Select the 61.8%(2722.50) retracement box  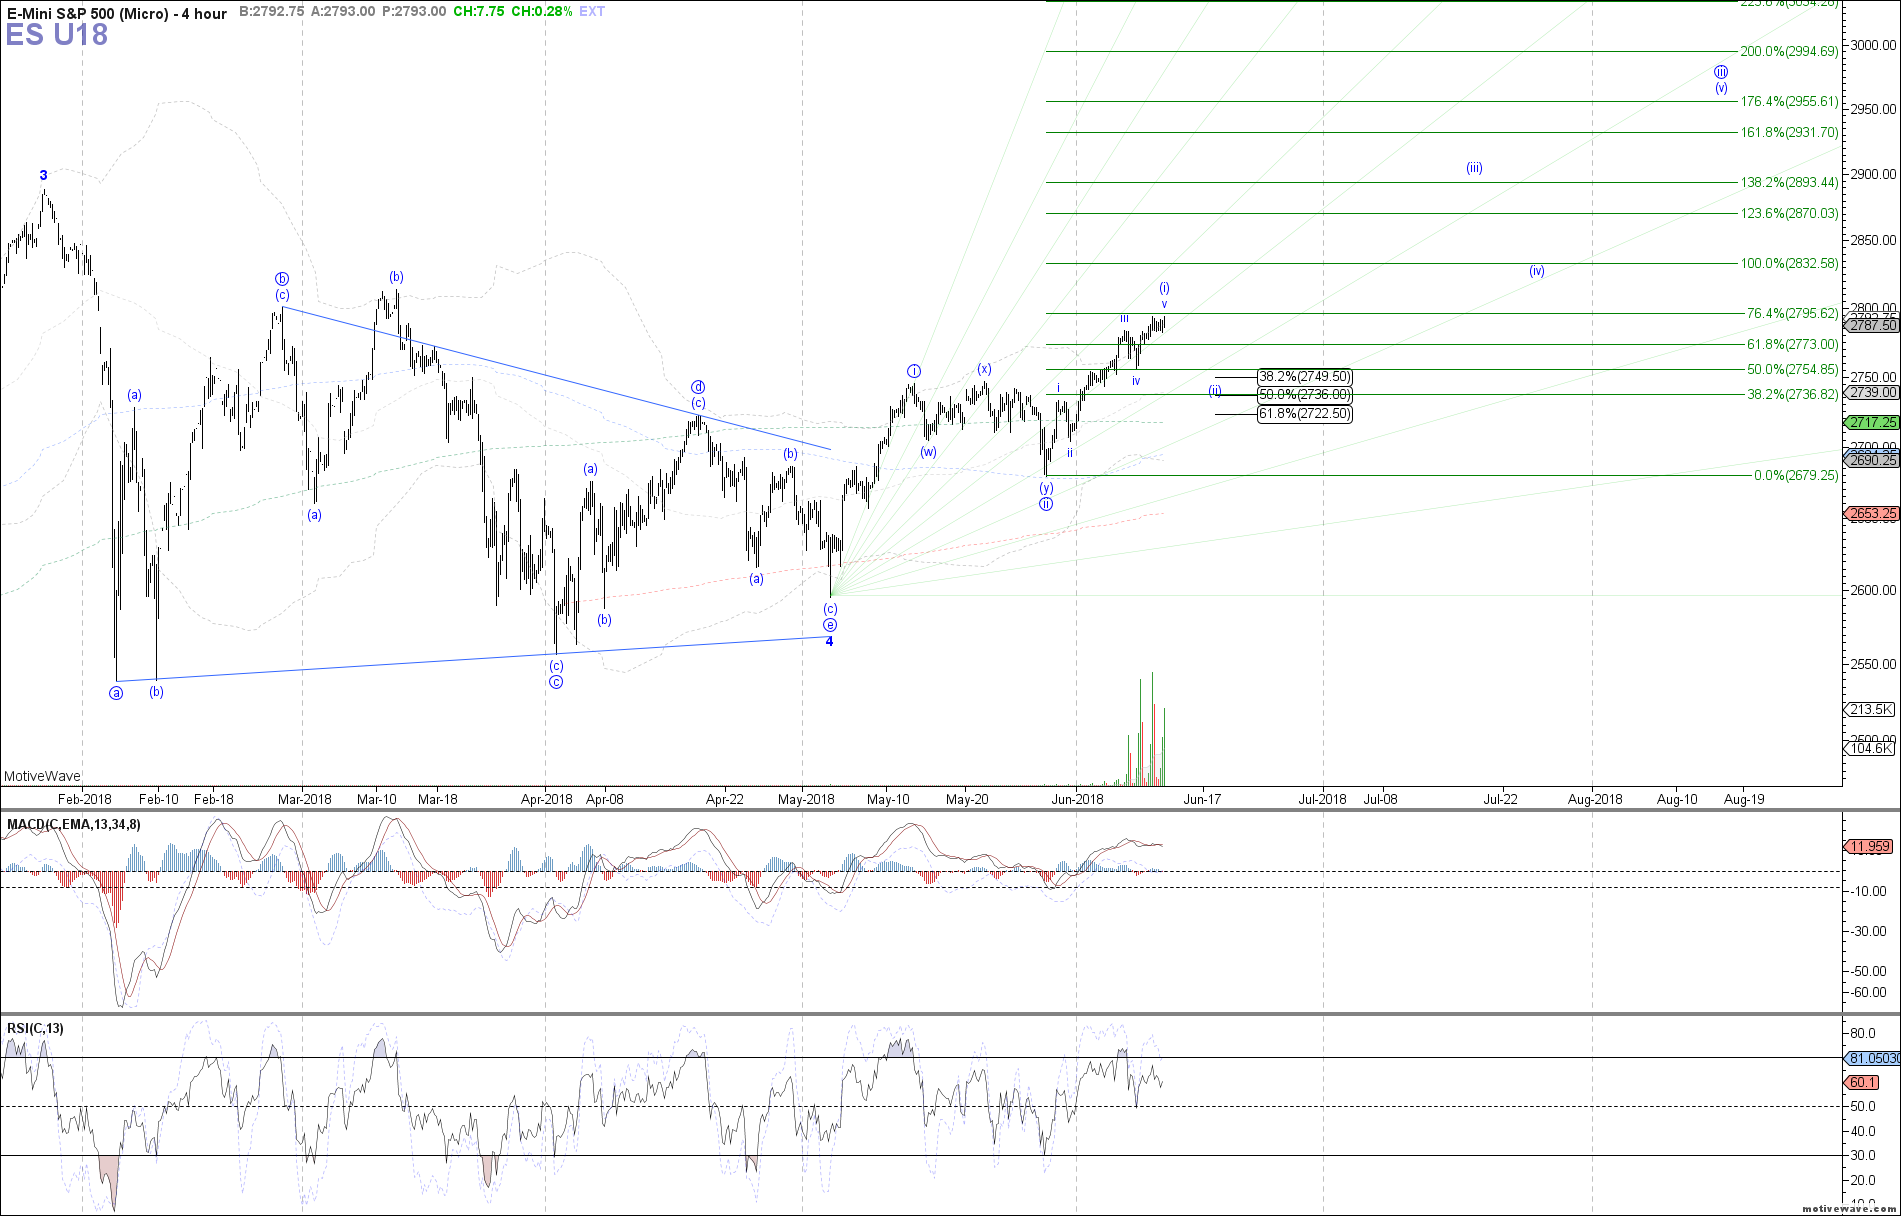click(x=1304, y=413)
